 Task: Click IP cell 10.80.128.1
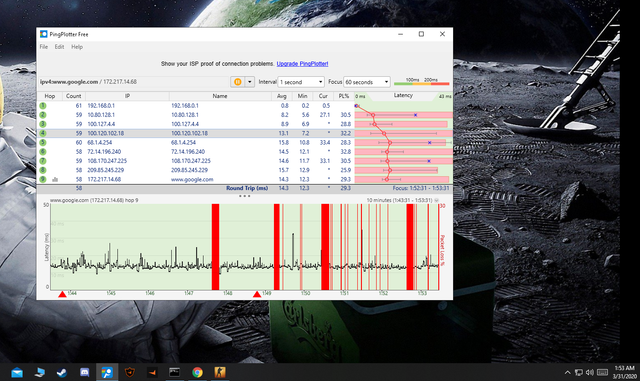click(x=101, y=115)
